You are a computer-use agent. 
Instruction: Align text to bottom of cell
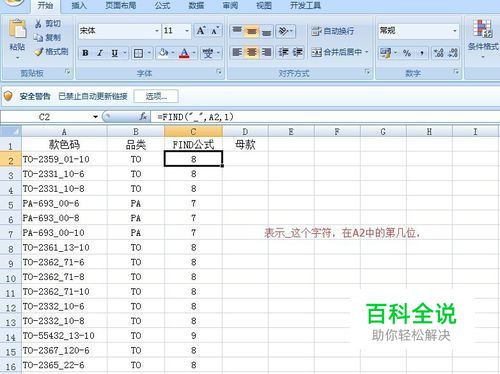[266, 31]
